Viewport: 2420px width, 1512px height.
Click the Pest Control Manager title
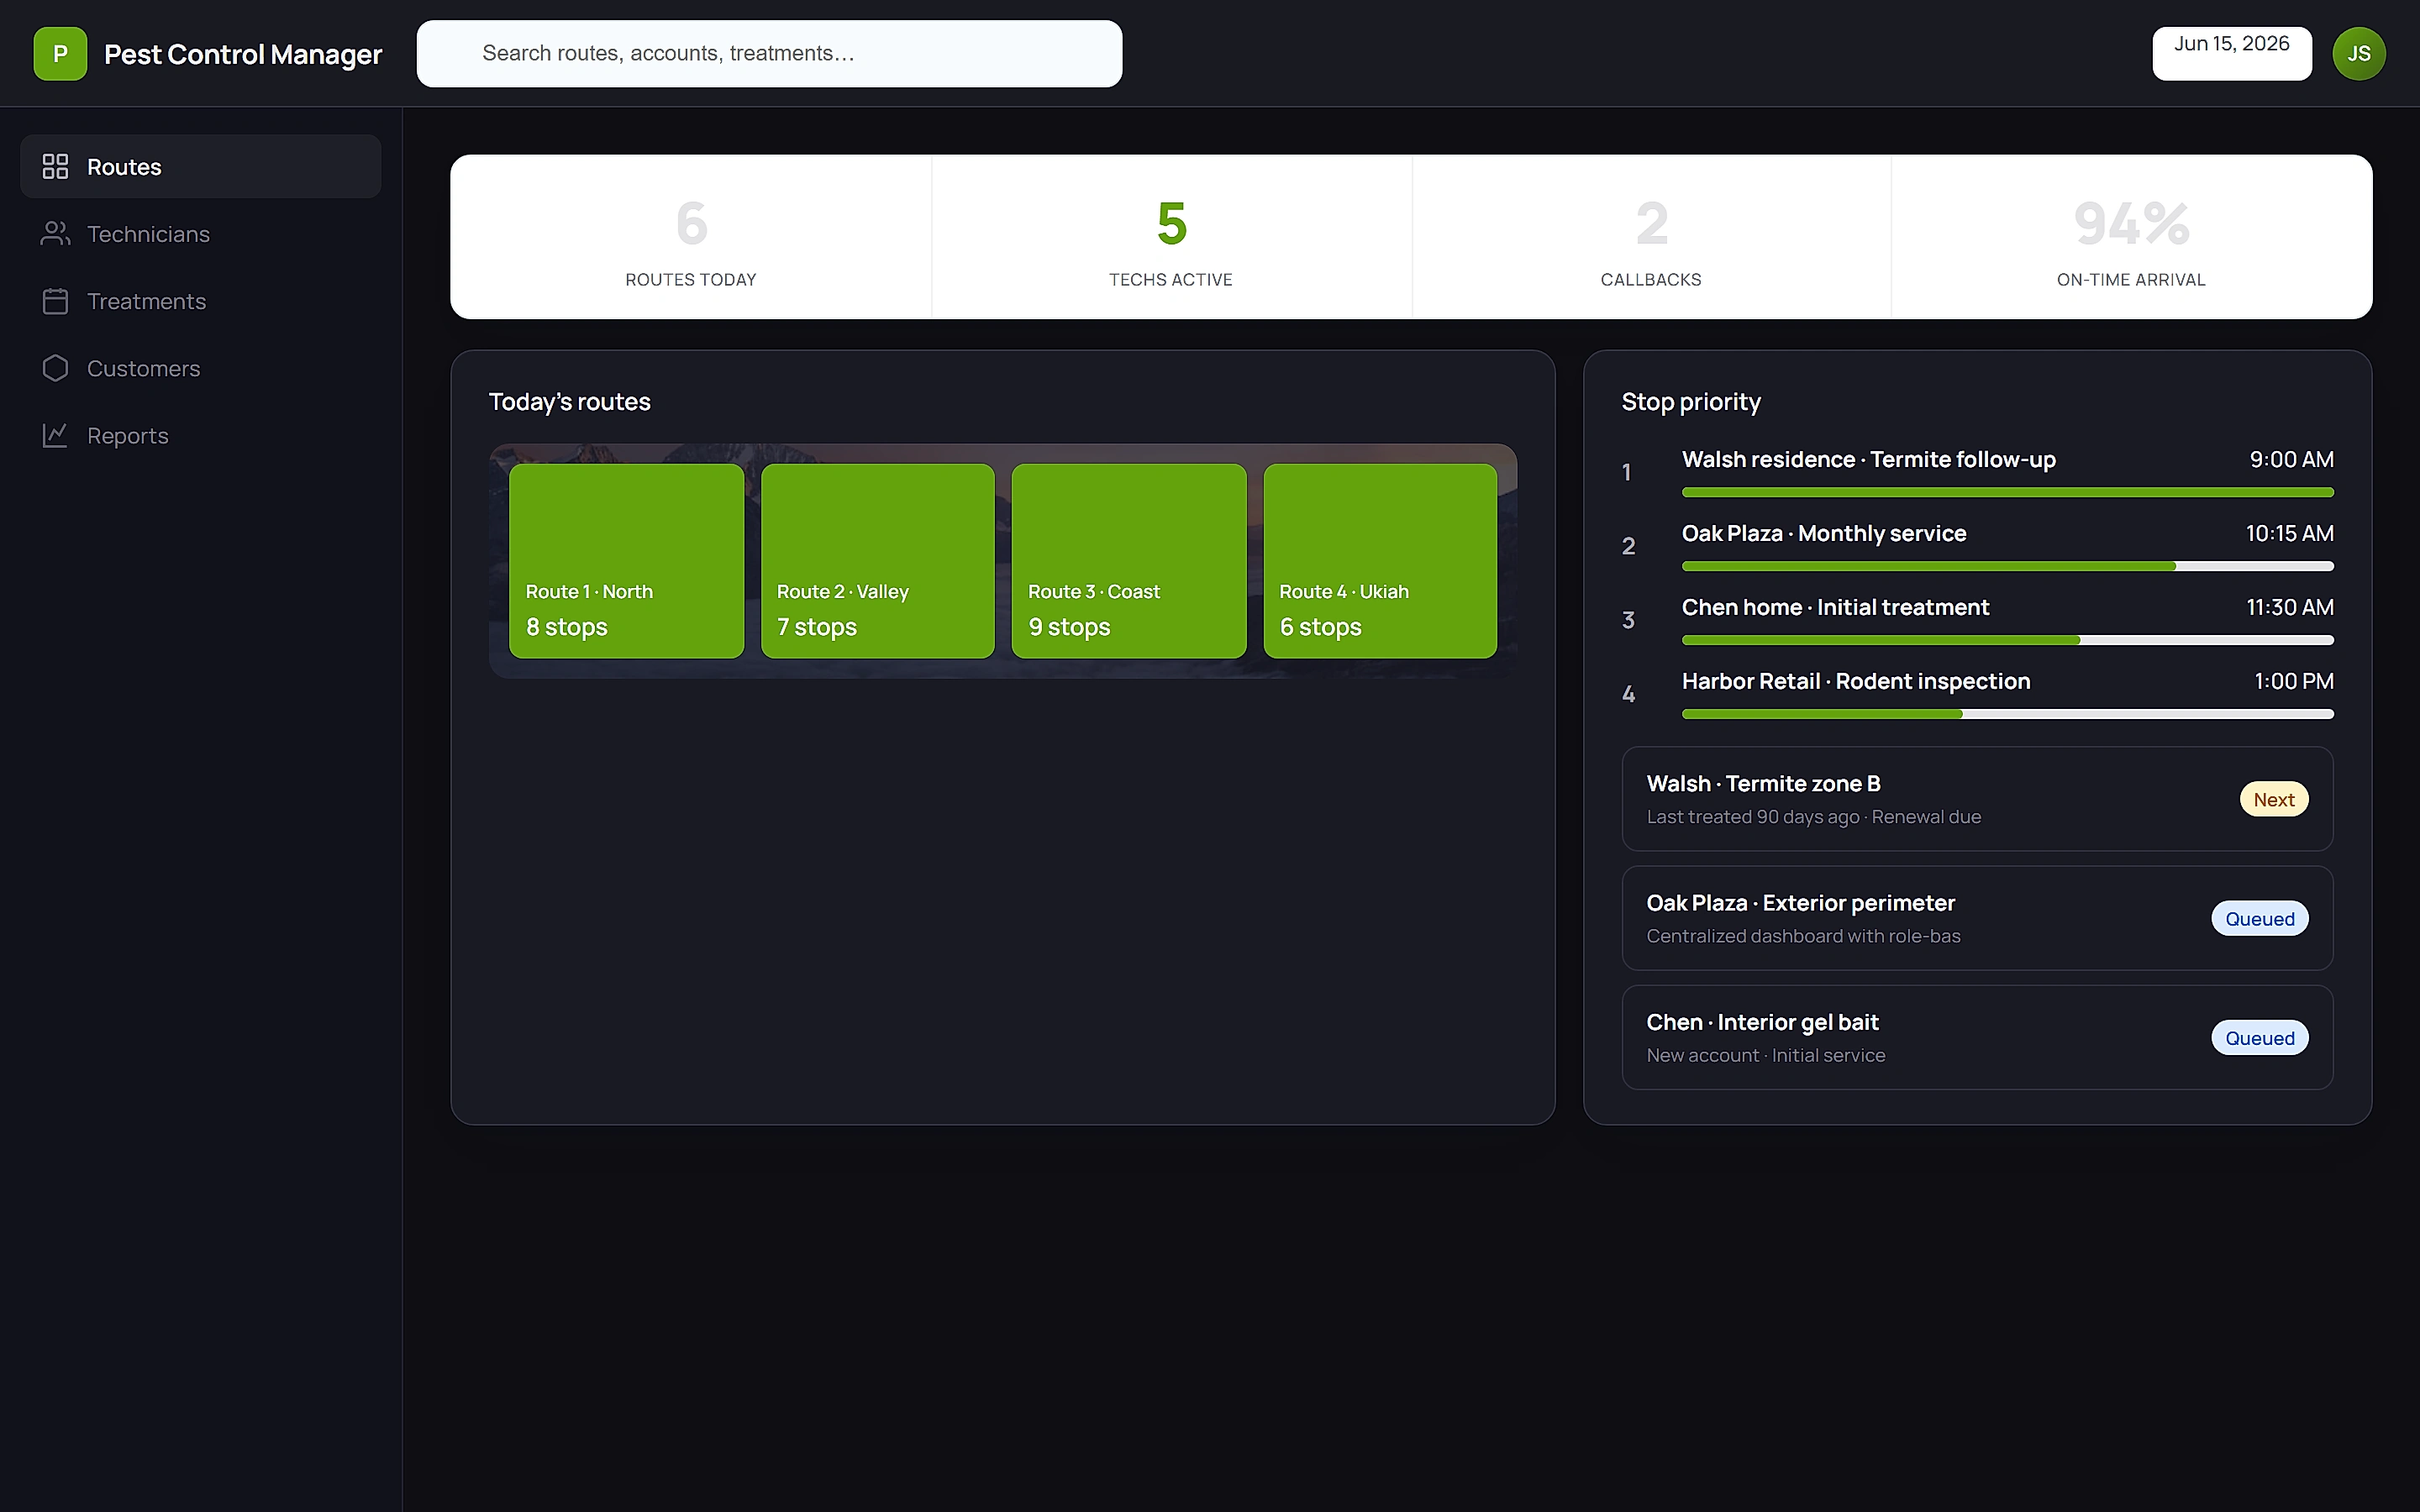tap(243, 54)
